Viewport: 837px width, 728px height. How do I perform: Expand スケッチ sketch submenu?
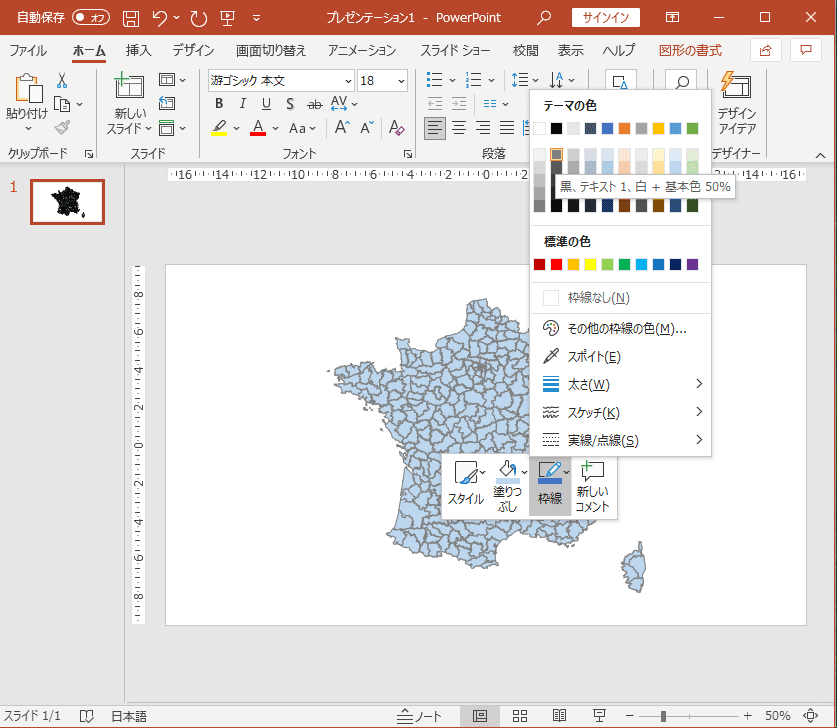click(x=620, y=412)
